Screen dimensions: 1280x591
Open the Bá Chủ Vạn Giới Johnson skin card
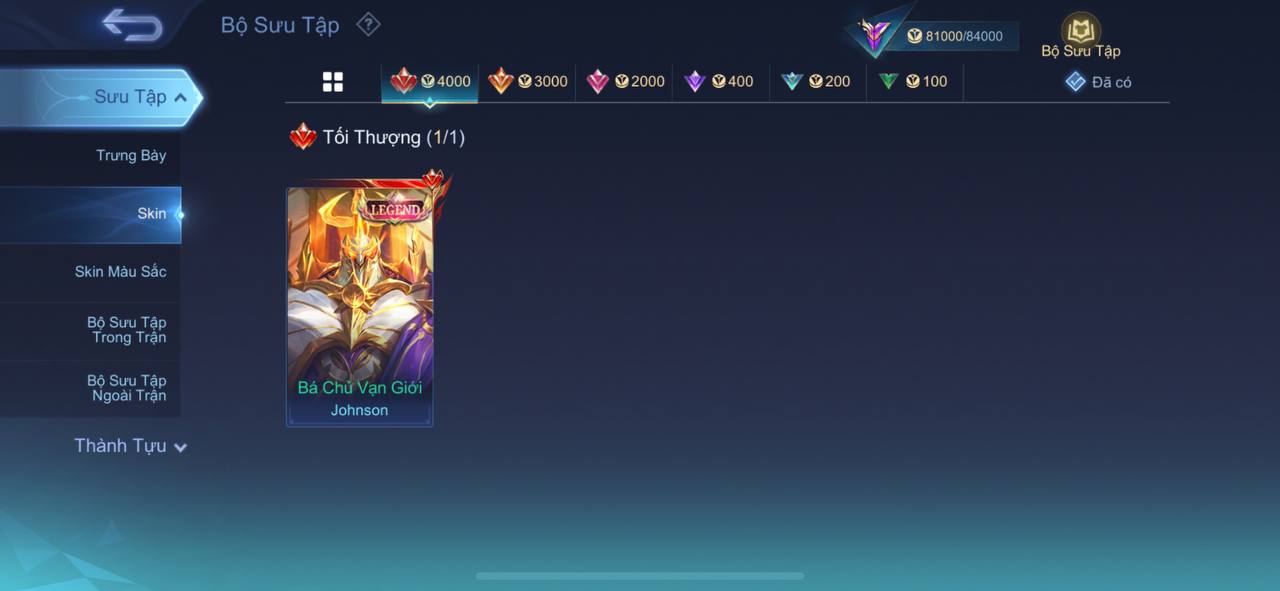coord(360,306)
